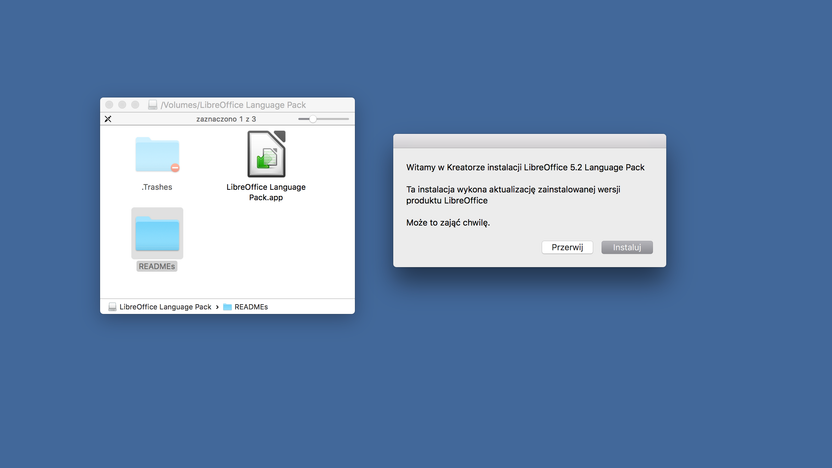Click the 'zaznaczono 1 z 3' status text
Screen dimensions: 832x468
(226, 119)
